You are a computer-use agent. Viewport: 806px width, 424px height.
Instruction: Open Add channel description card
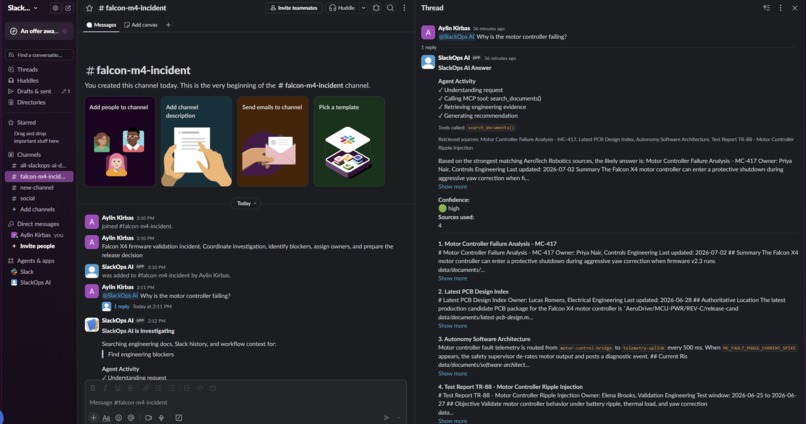coord(196,141)
